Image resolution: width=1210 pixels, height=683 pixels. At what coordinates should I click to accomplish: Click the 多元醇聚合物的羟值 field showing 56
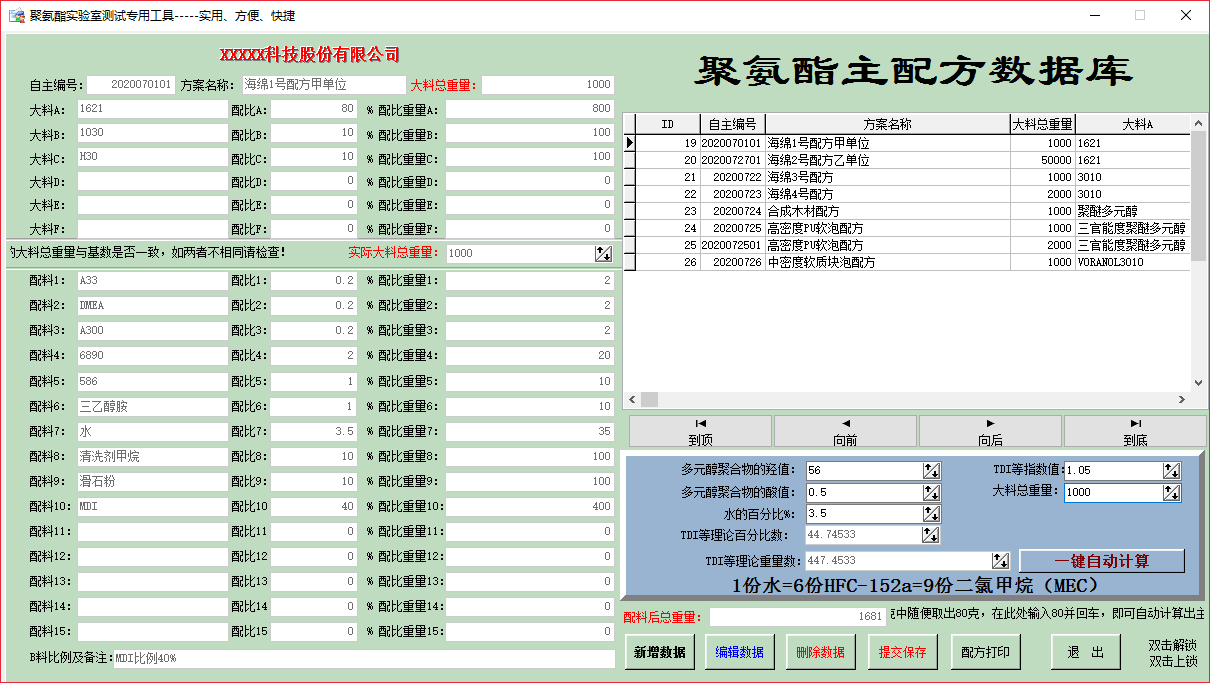coord(863,471)
